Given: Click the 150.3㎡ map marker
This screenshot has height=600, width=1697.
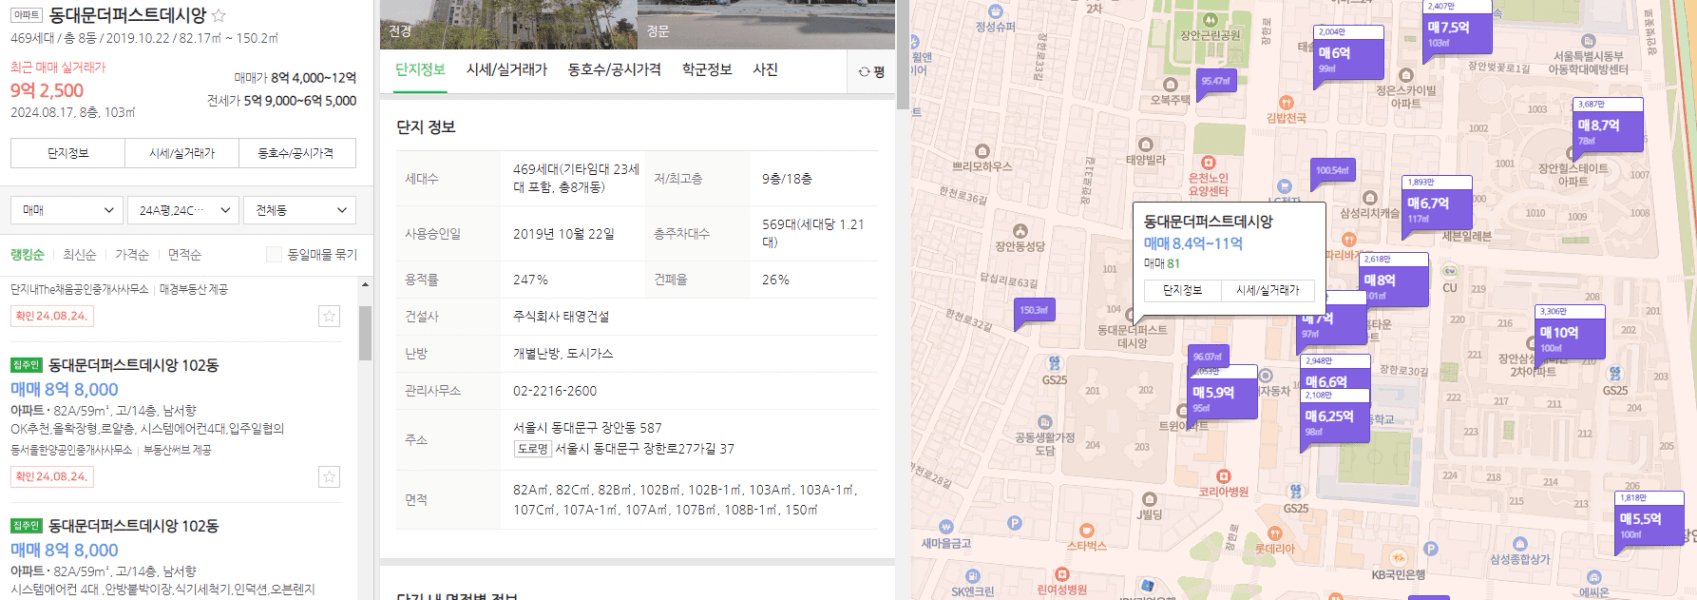Looking at the screenshot, I should 1034,310.
